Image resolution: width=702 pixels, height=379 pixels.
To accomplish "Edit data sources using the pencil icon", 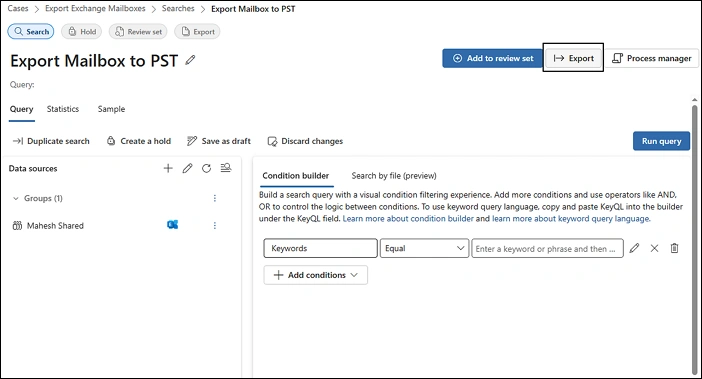I will [187, 168].
